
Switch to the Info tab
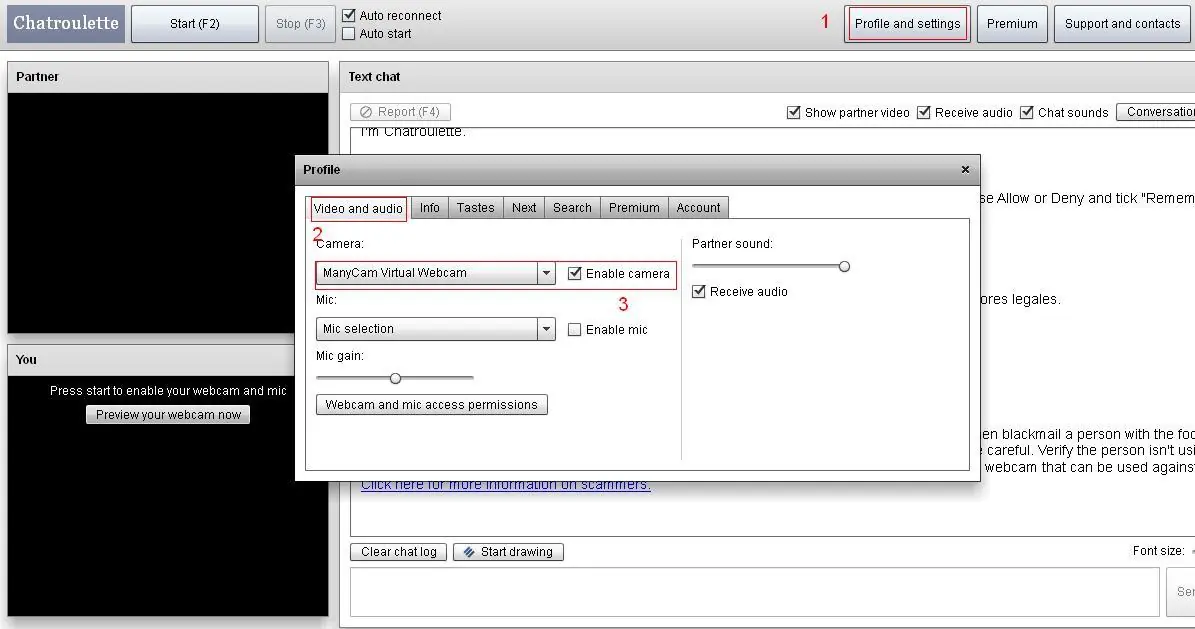coord(430,207)
